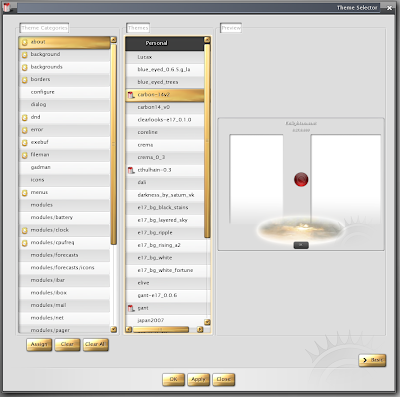This screenshot has width=400, height=397.
Task: Select the modules/forecasts/icons category
Action: tap(64, 268)
